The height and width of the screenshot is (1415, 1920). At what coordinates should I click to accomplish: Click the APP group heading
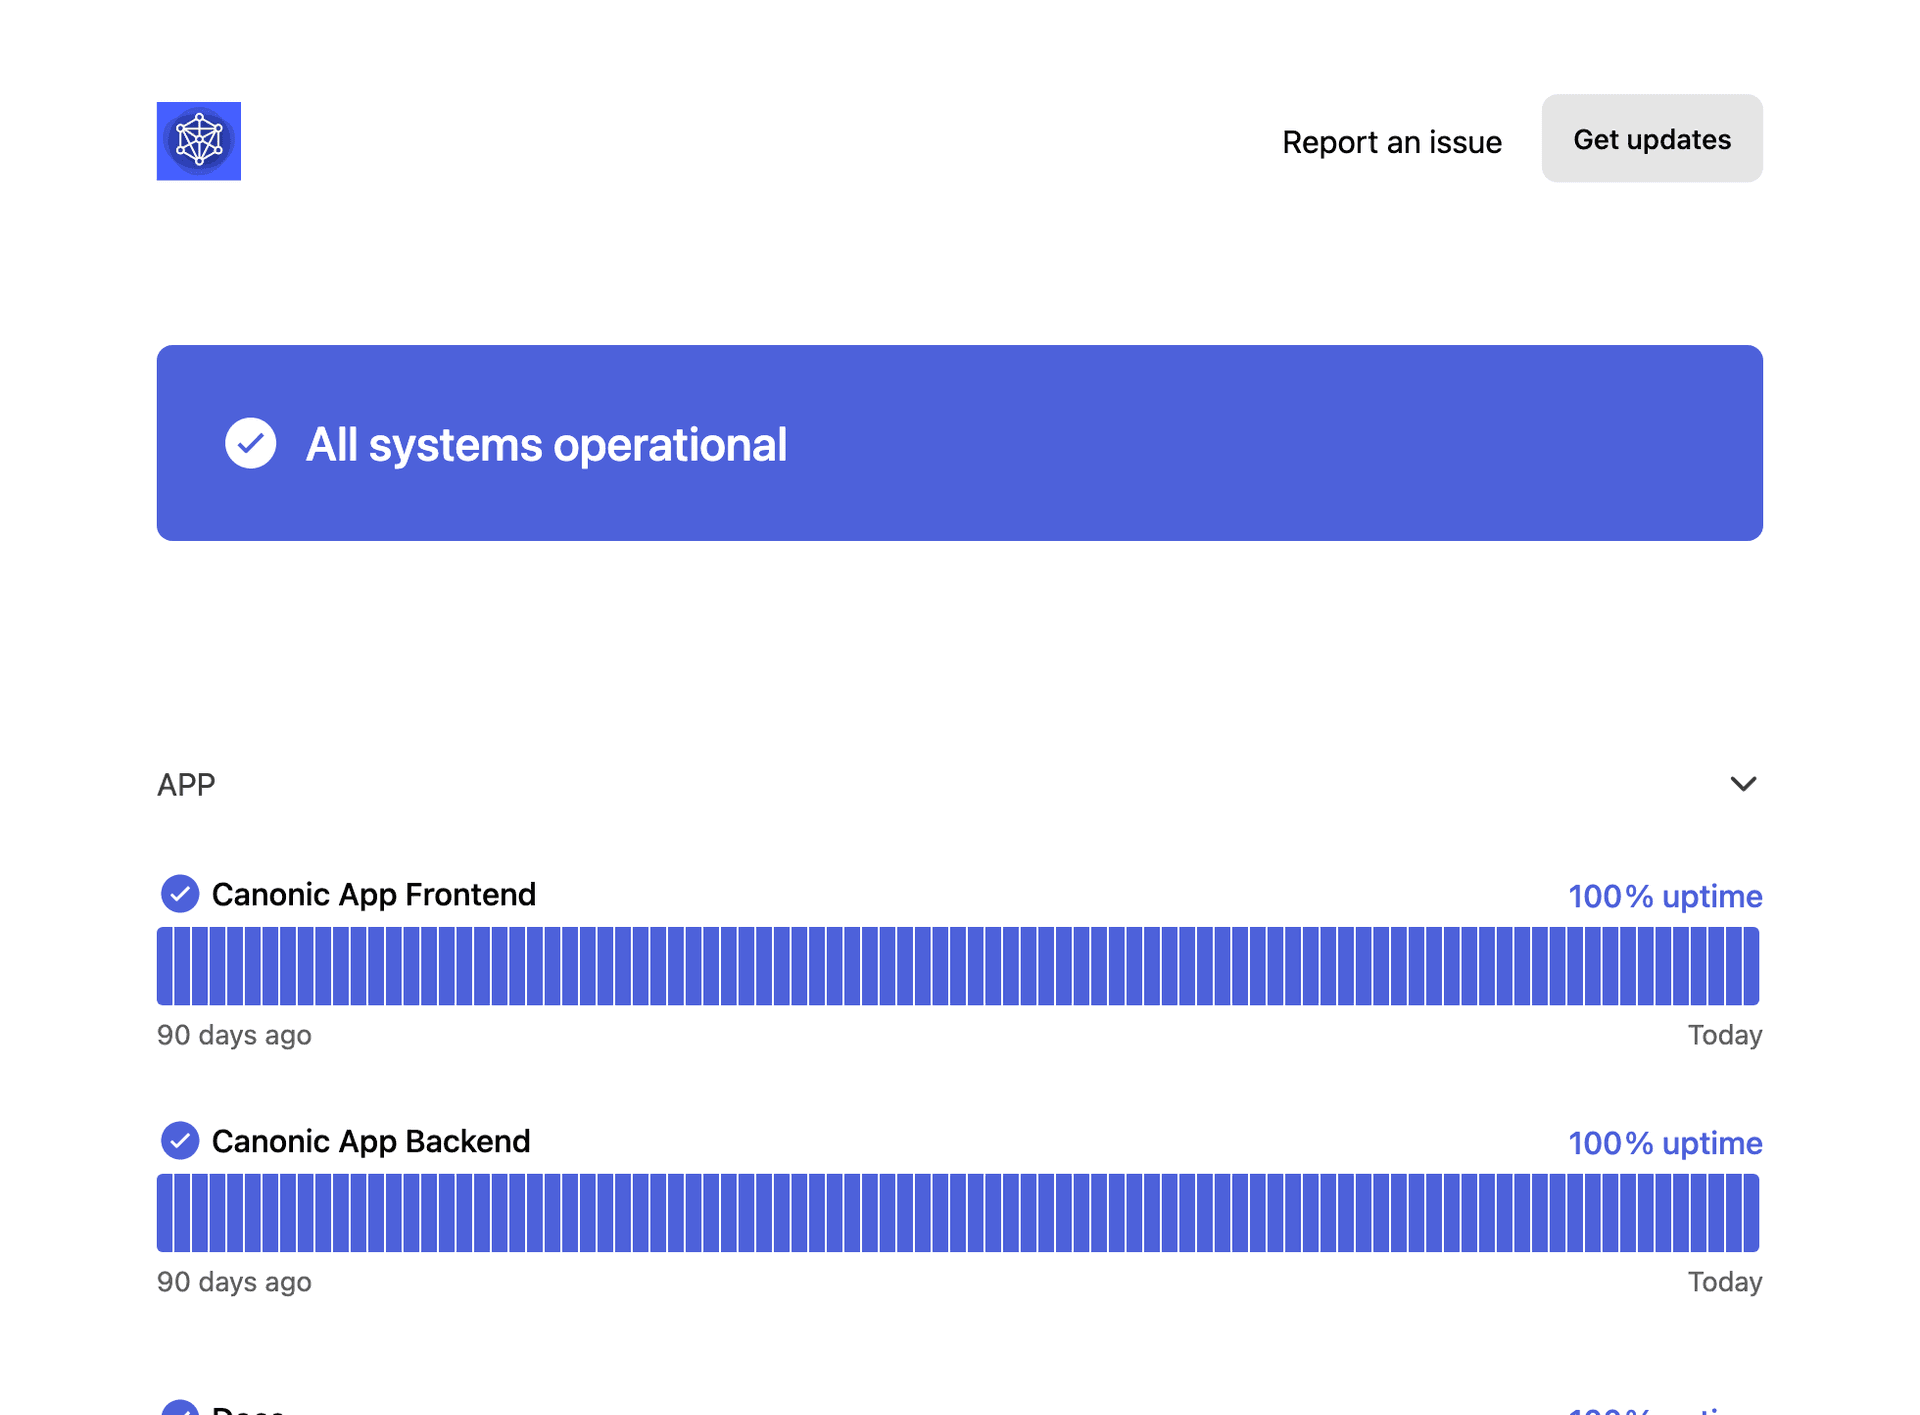186,785
